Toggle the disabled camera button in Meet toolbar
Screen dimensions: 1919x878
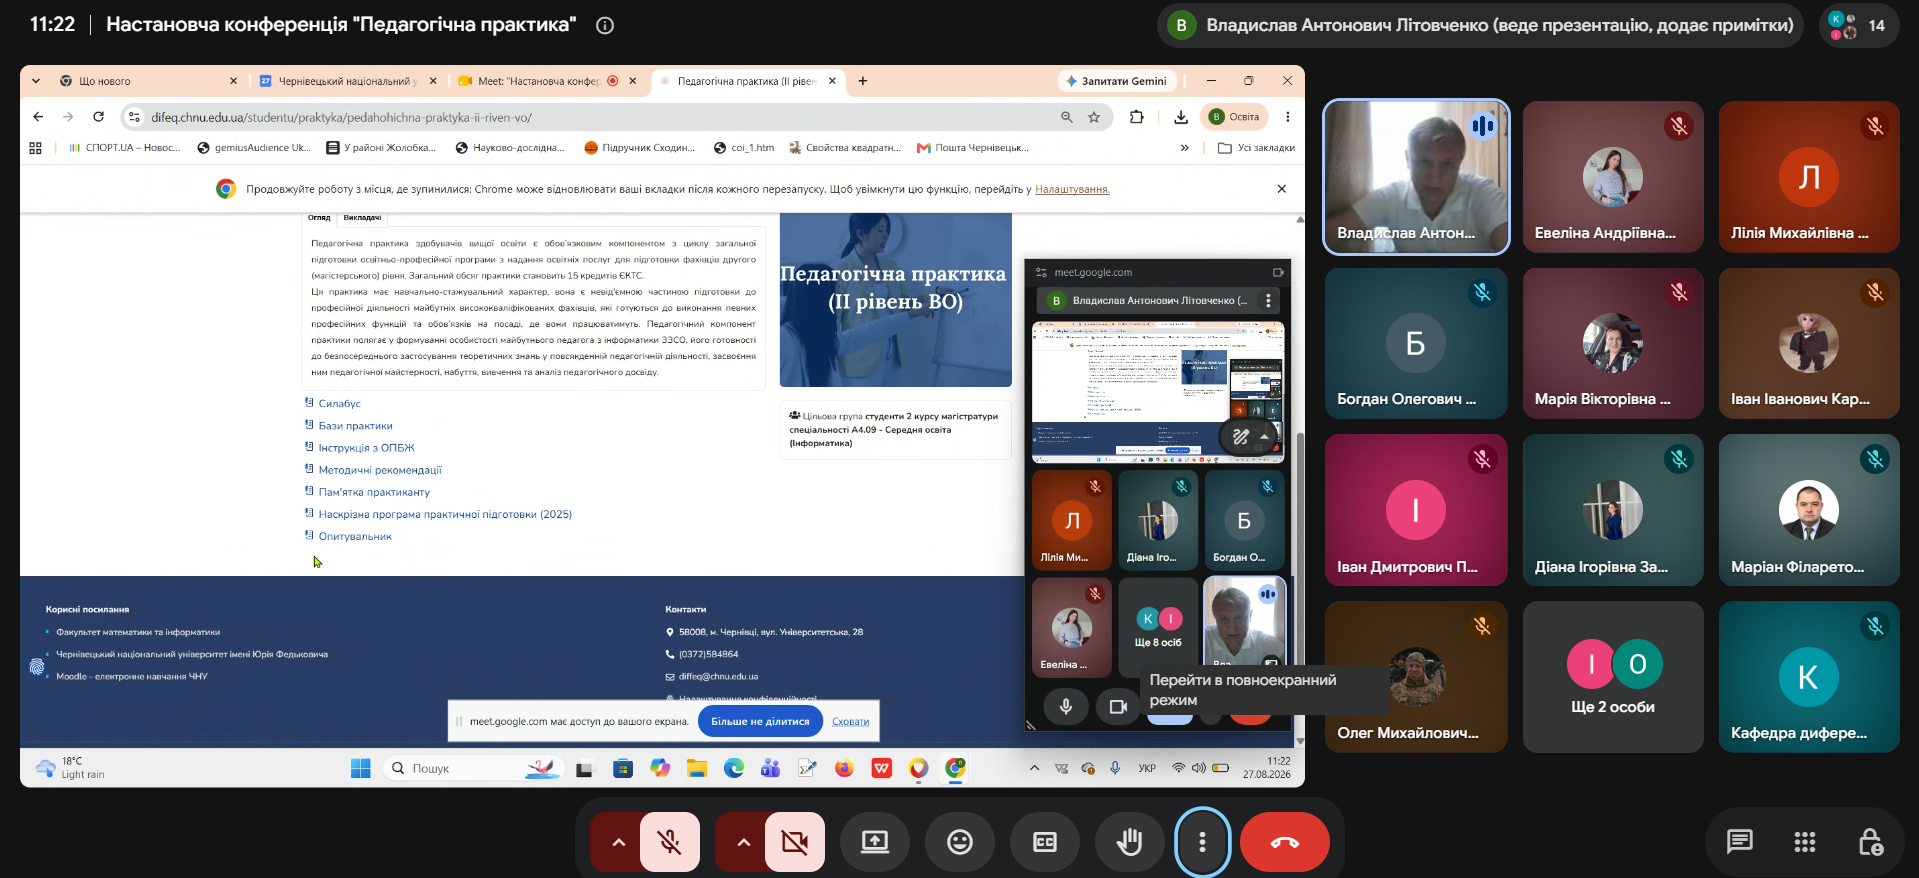coord(795,842)
